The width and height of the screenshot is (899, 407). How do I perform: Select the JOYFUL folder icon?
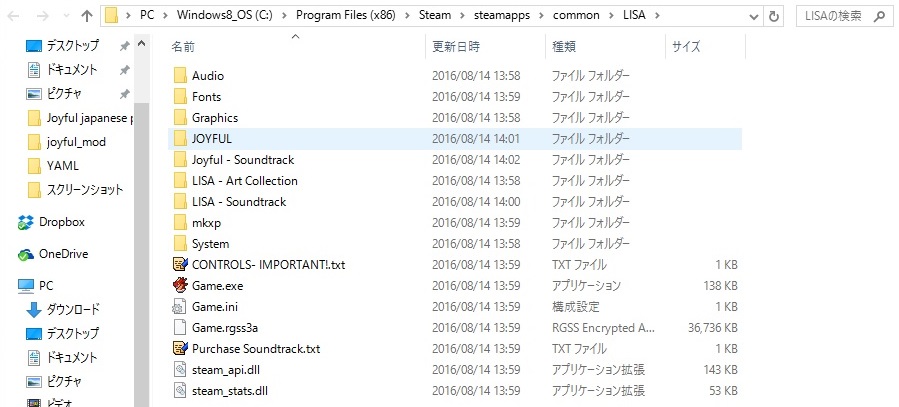180,139
